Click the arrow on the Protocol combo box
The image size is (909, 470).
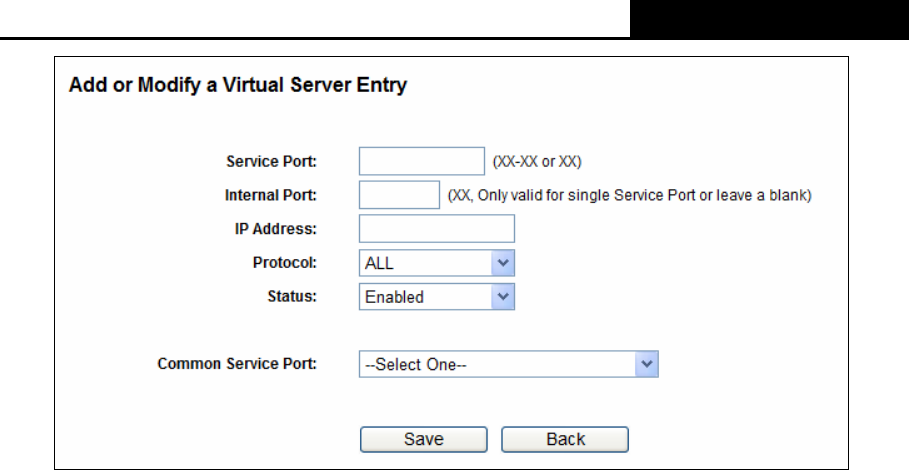503,263
